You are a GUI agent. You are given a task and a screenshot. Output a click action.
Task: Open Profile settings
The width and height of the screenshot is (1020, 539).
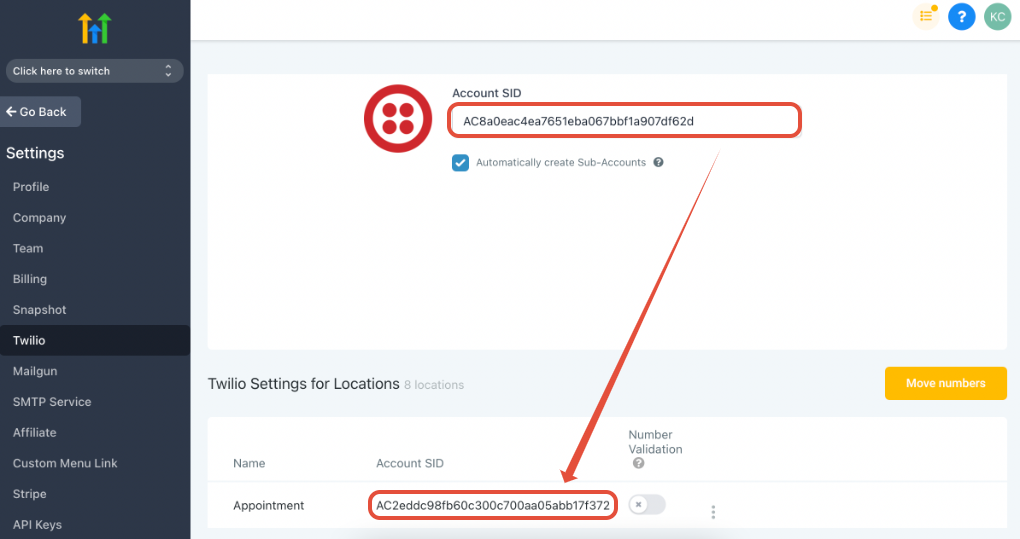pos(31,187)
